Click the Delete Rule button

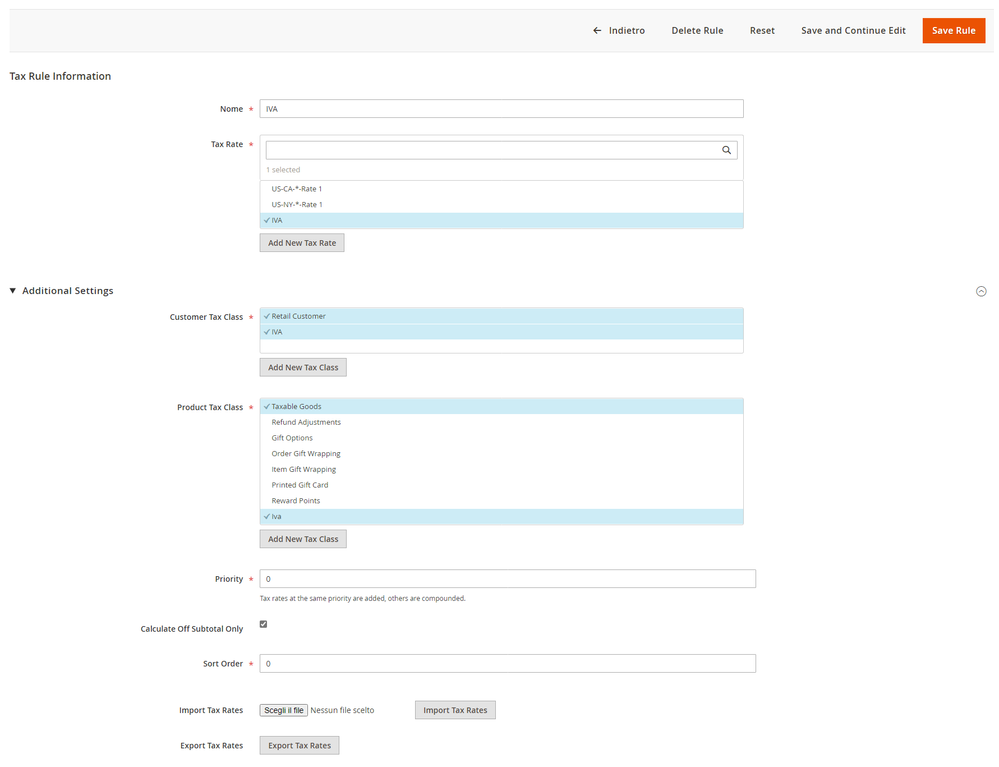coord(697,31)
